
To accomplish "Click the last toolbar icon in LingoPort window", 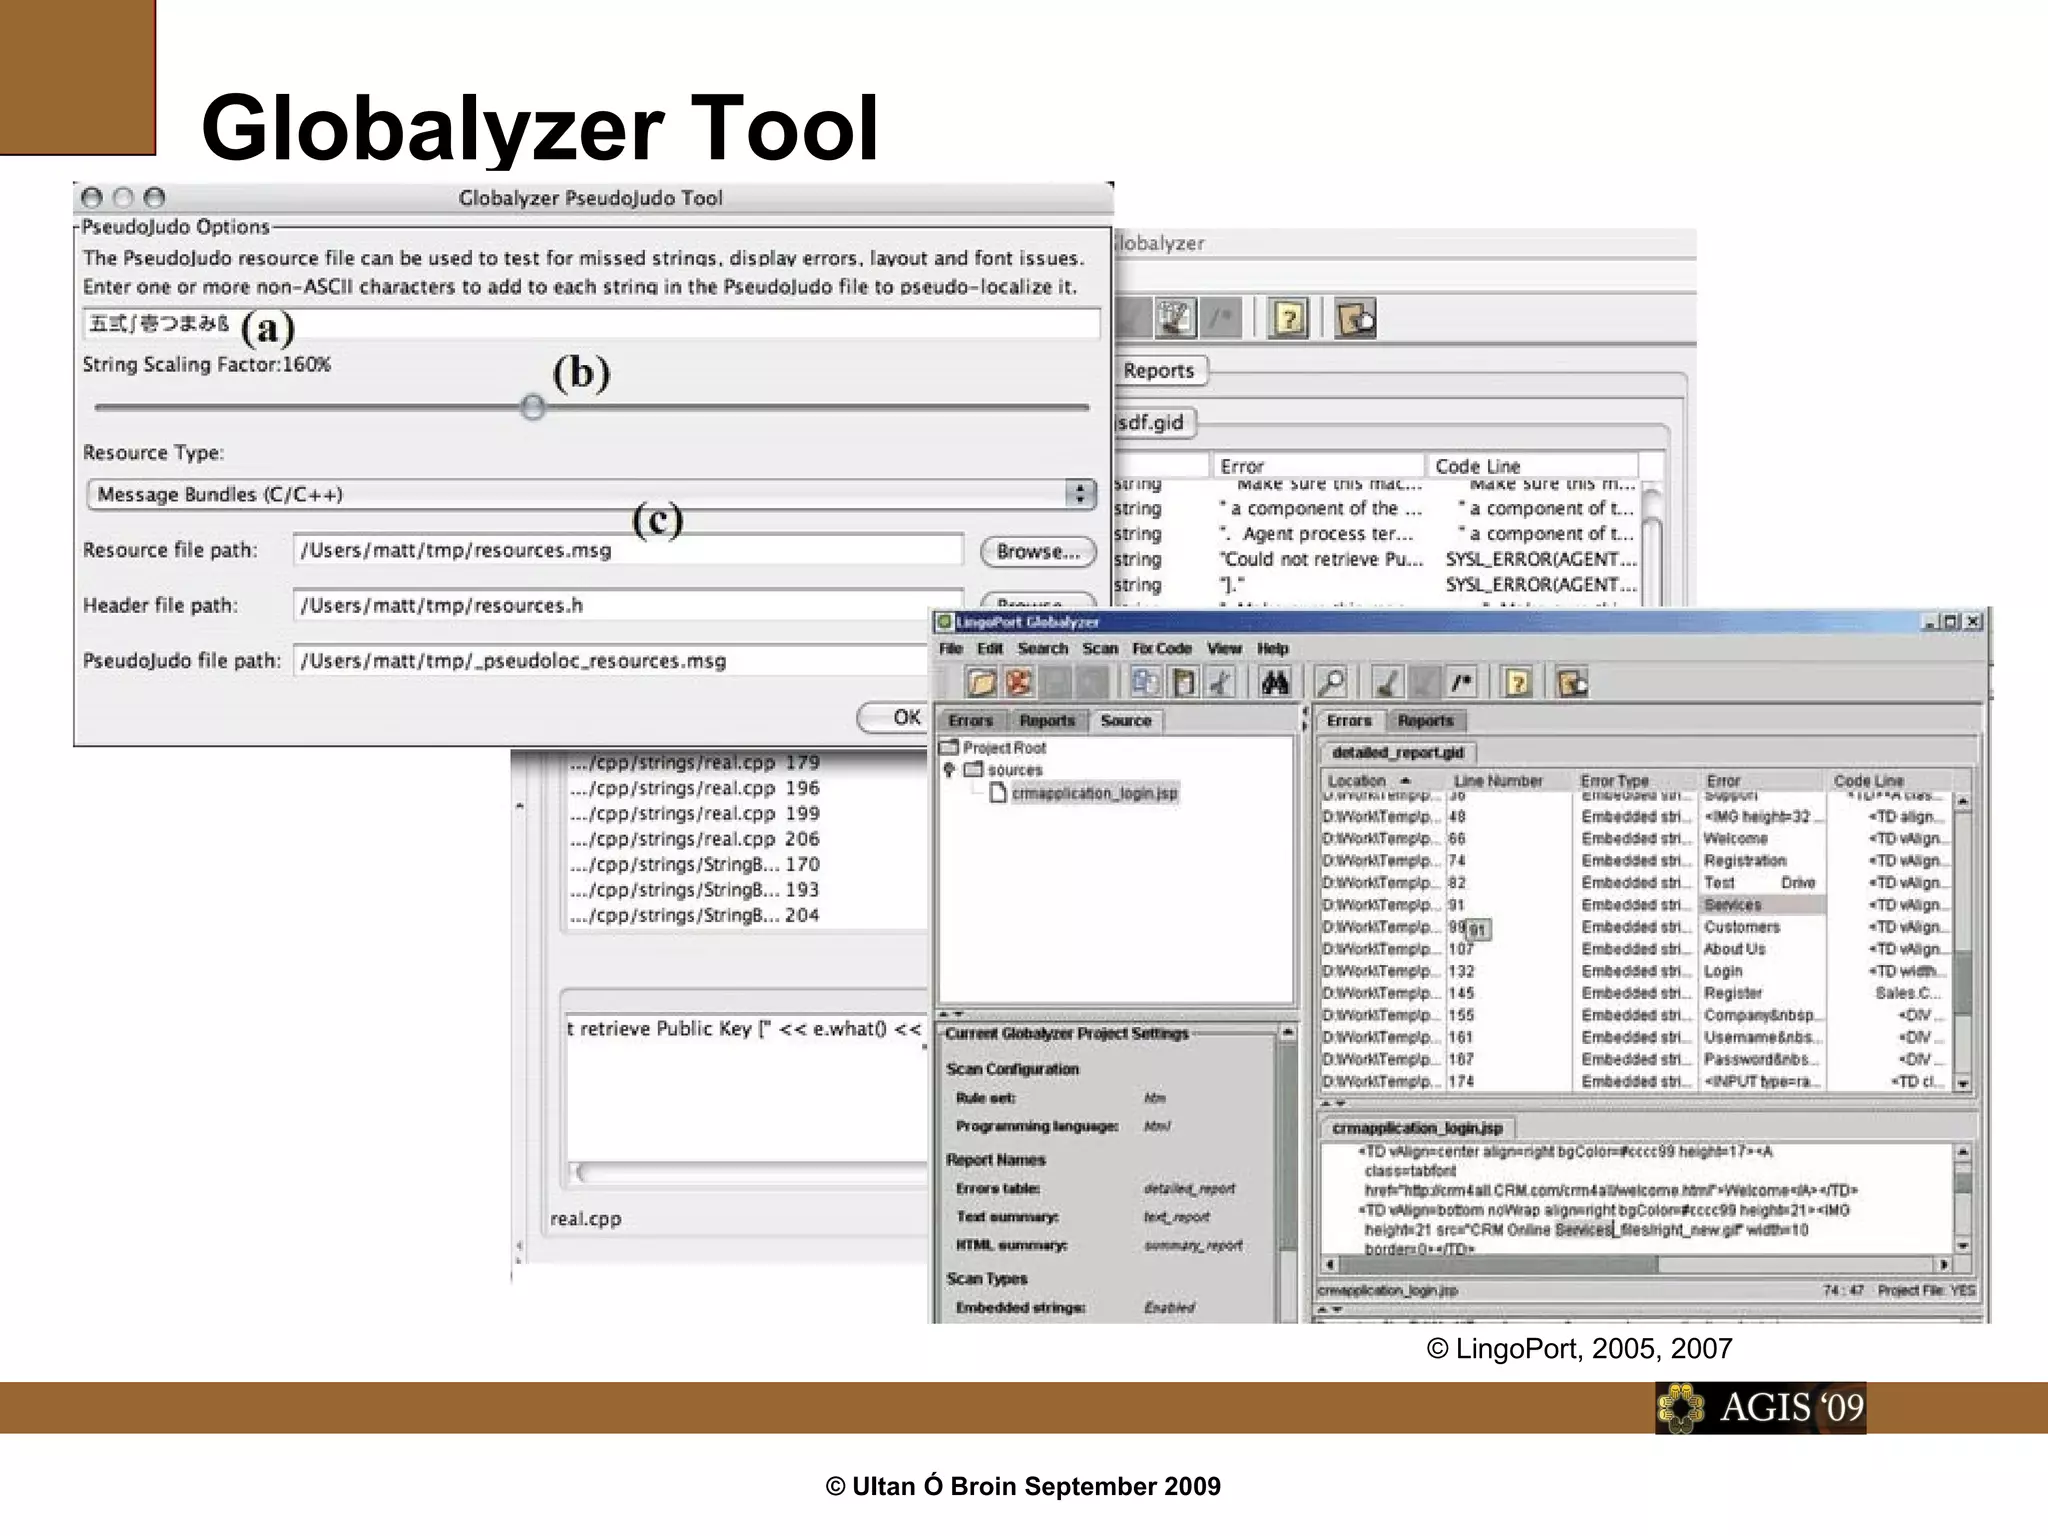I will [1572, 683].
